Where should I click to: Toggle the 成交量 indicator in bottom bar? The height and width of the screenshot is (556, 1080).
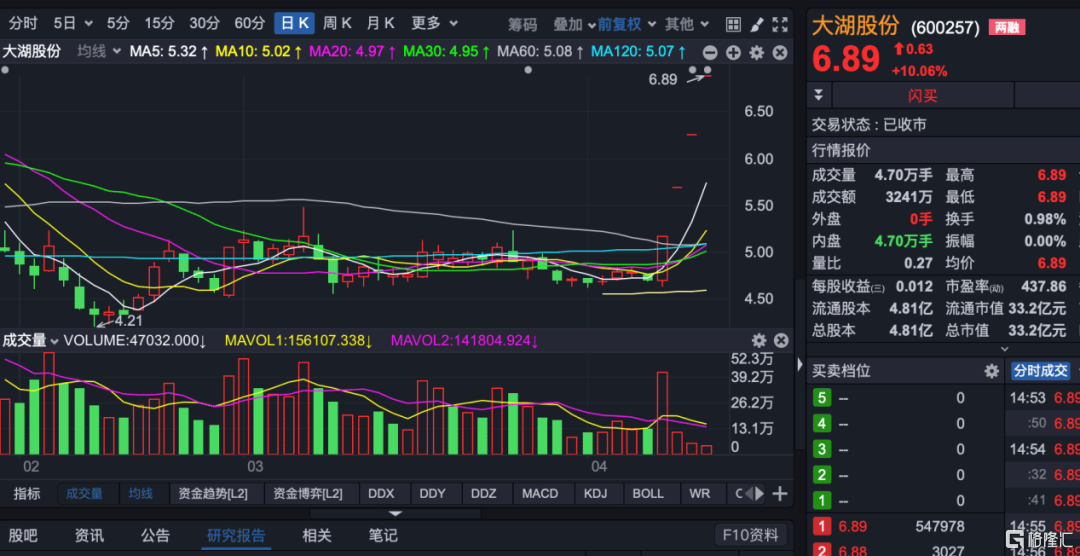click(x=84, y=493)
